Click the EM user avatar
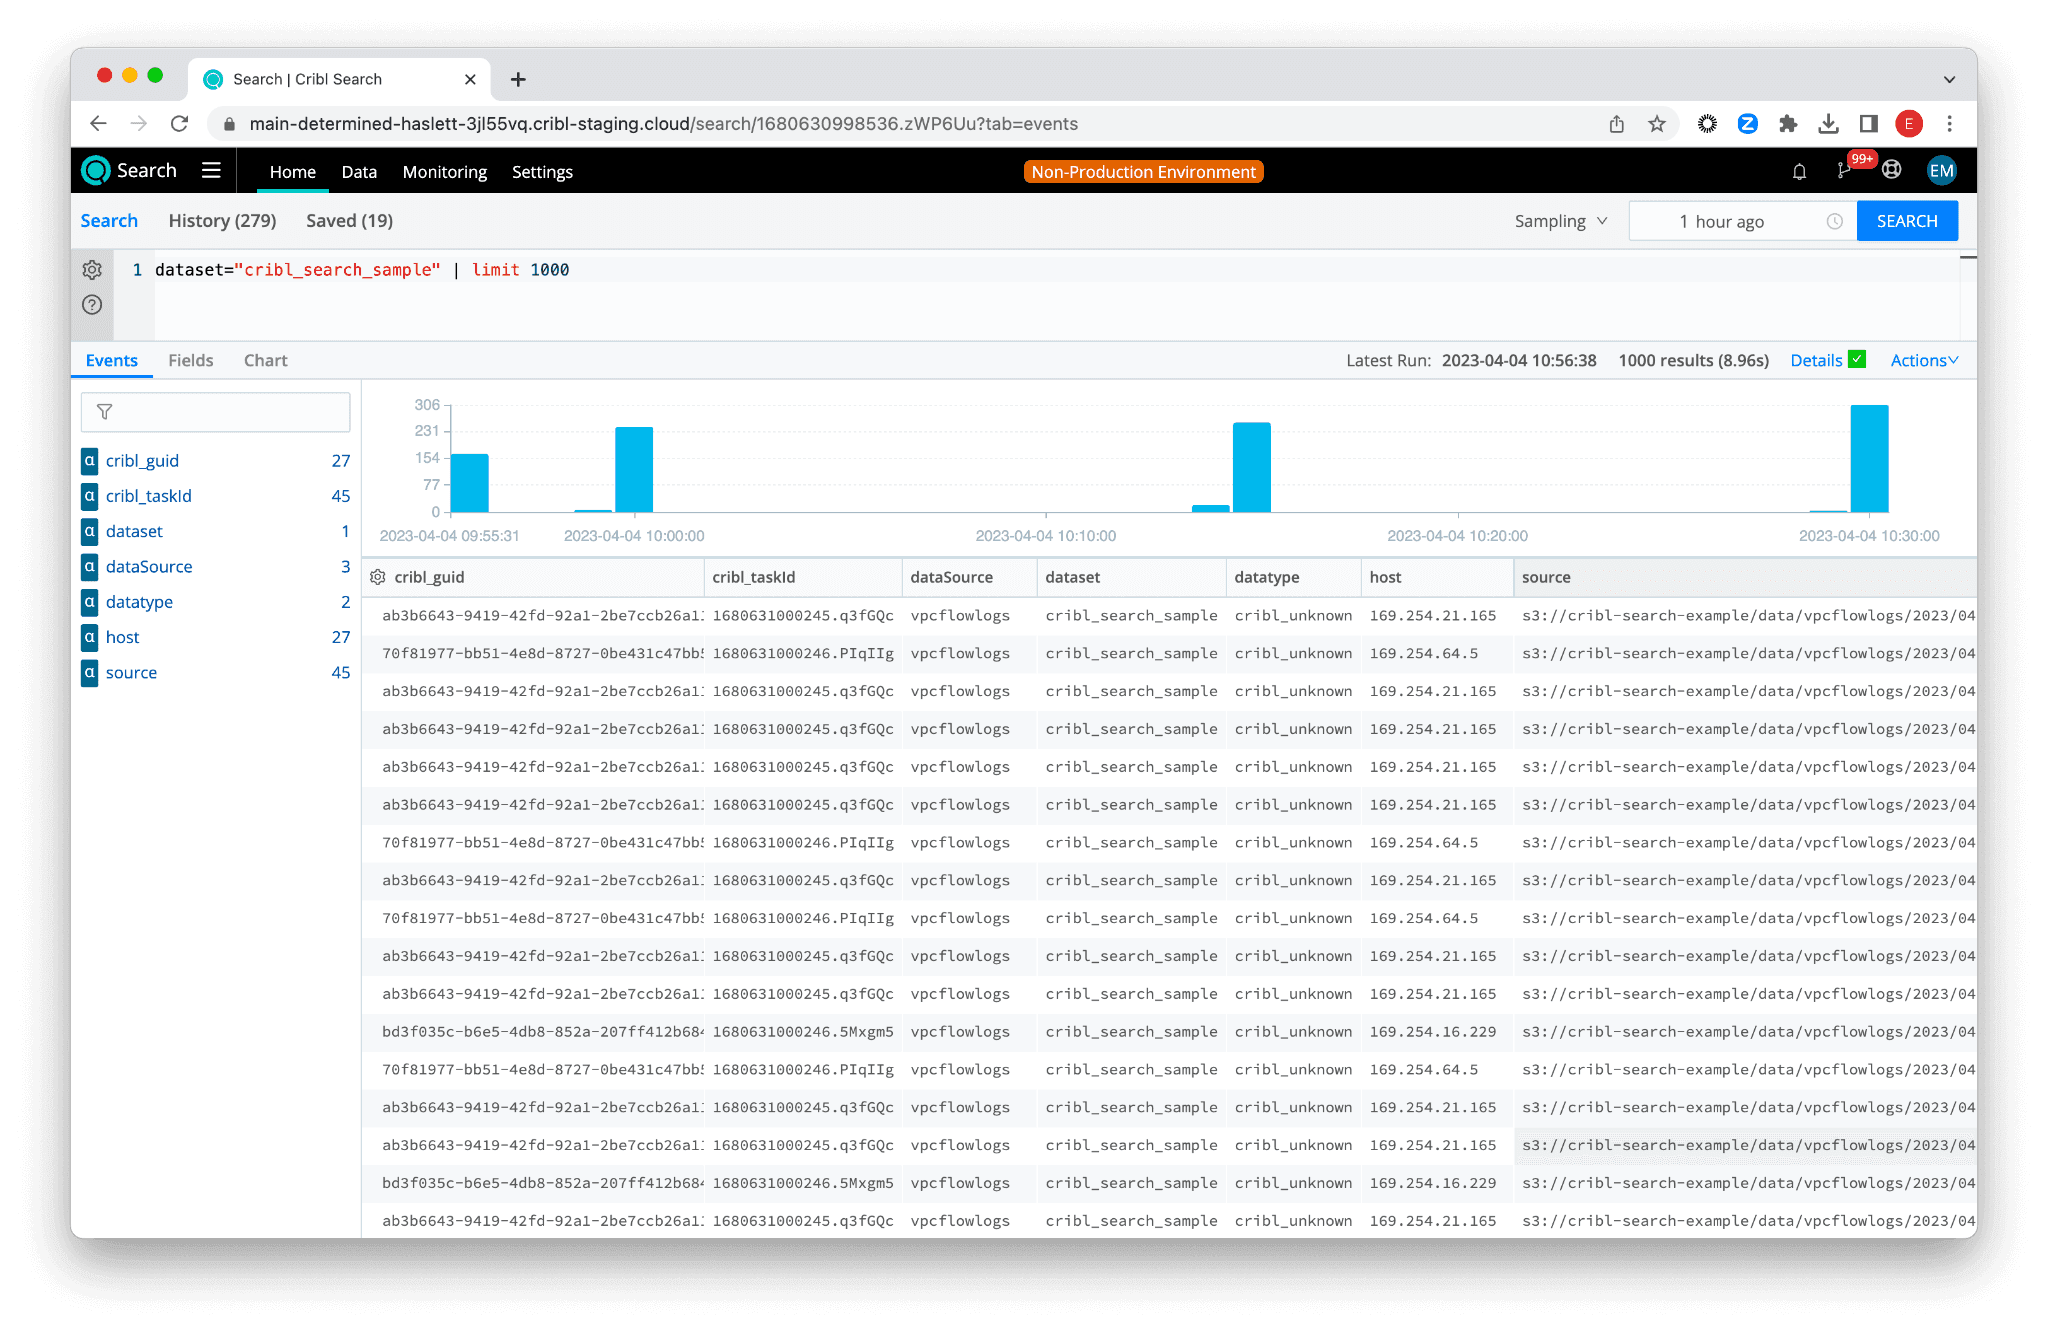 tap(1941, 171)
